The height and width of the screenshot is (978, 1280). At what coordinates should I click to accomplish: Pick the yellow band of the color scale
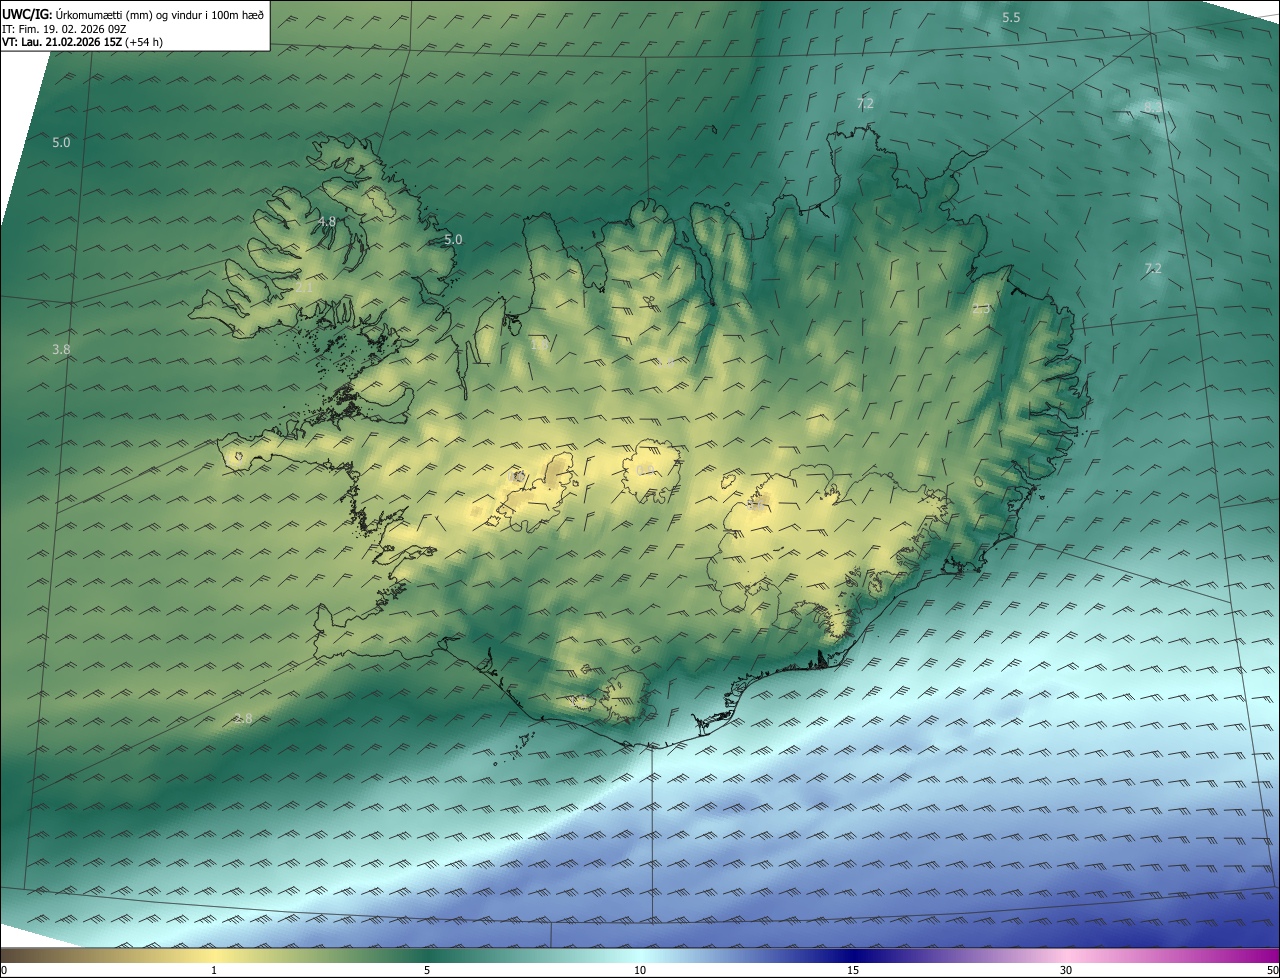coord(214,955)
